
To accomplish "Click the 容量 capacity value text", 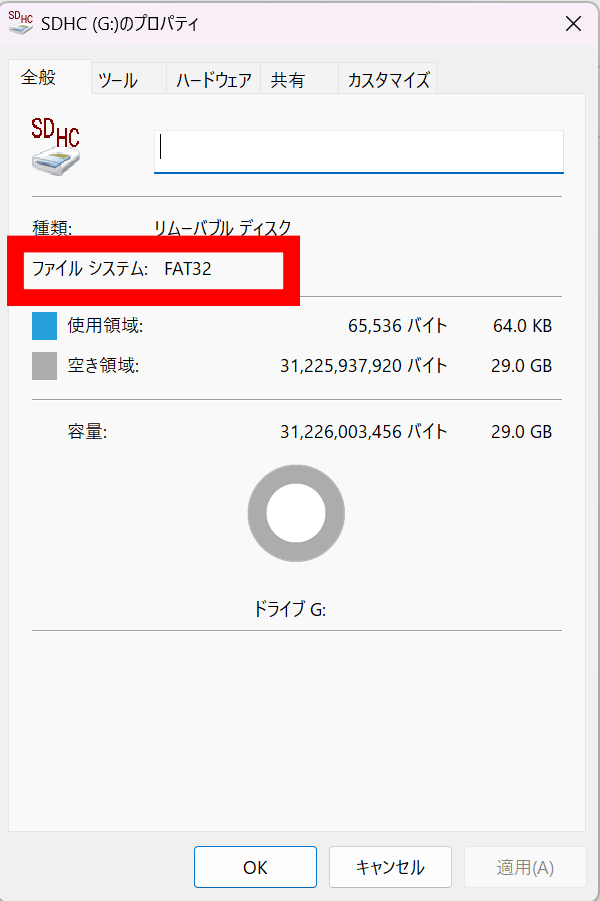I will coord(363,432).
